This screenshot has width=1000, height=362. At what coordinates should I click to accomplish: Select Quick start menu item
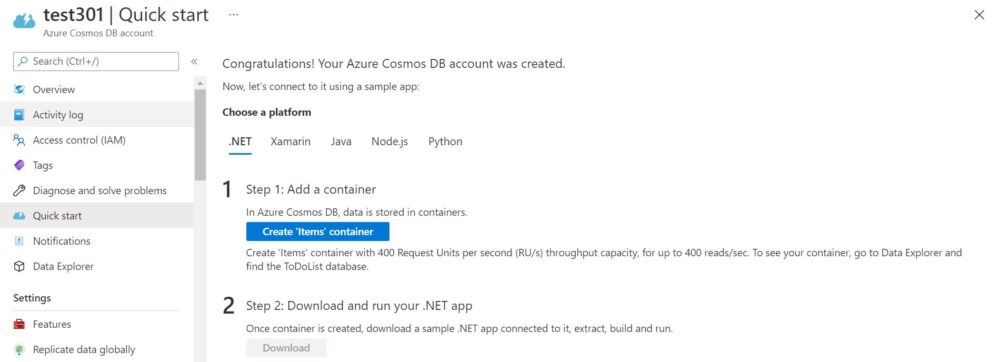tap(97, 216)
